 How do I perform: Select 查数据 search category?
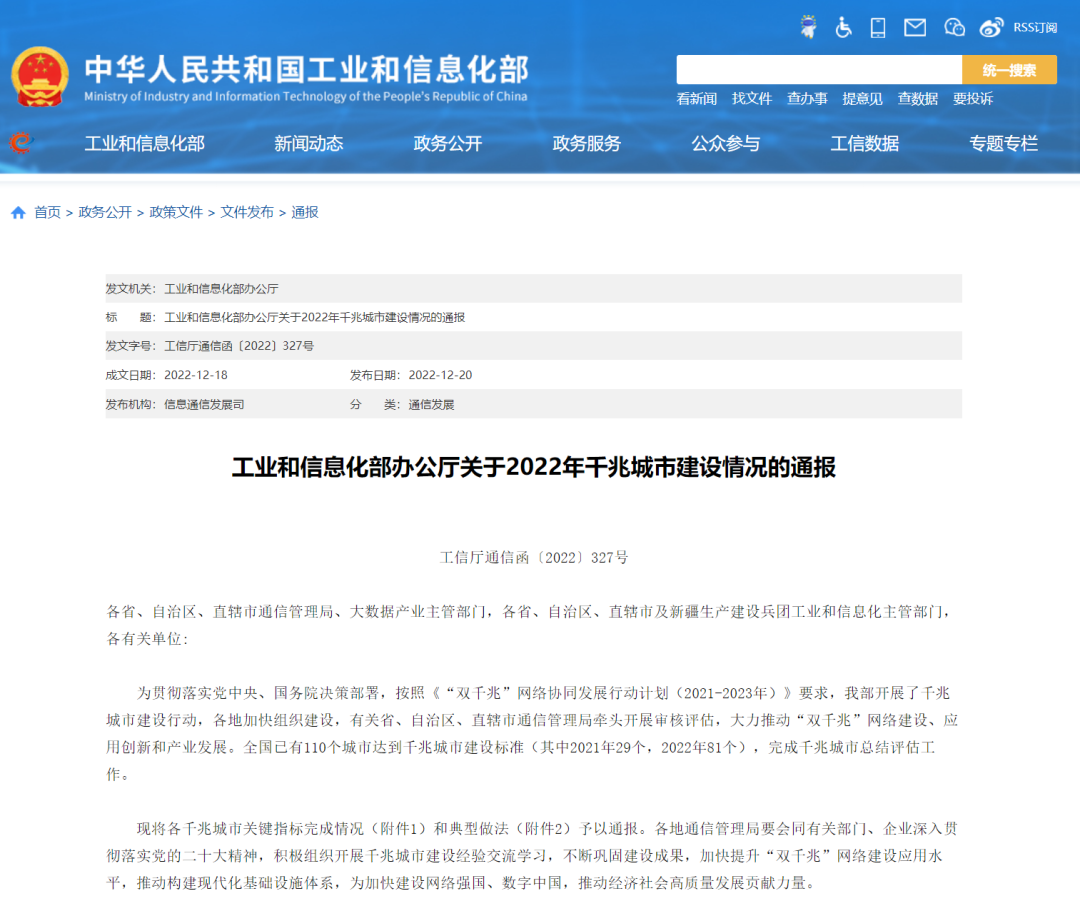pos(917,99)
